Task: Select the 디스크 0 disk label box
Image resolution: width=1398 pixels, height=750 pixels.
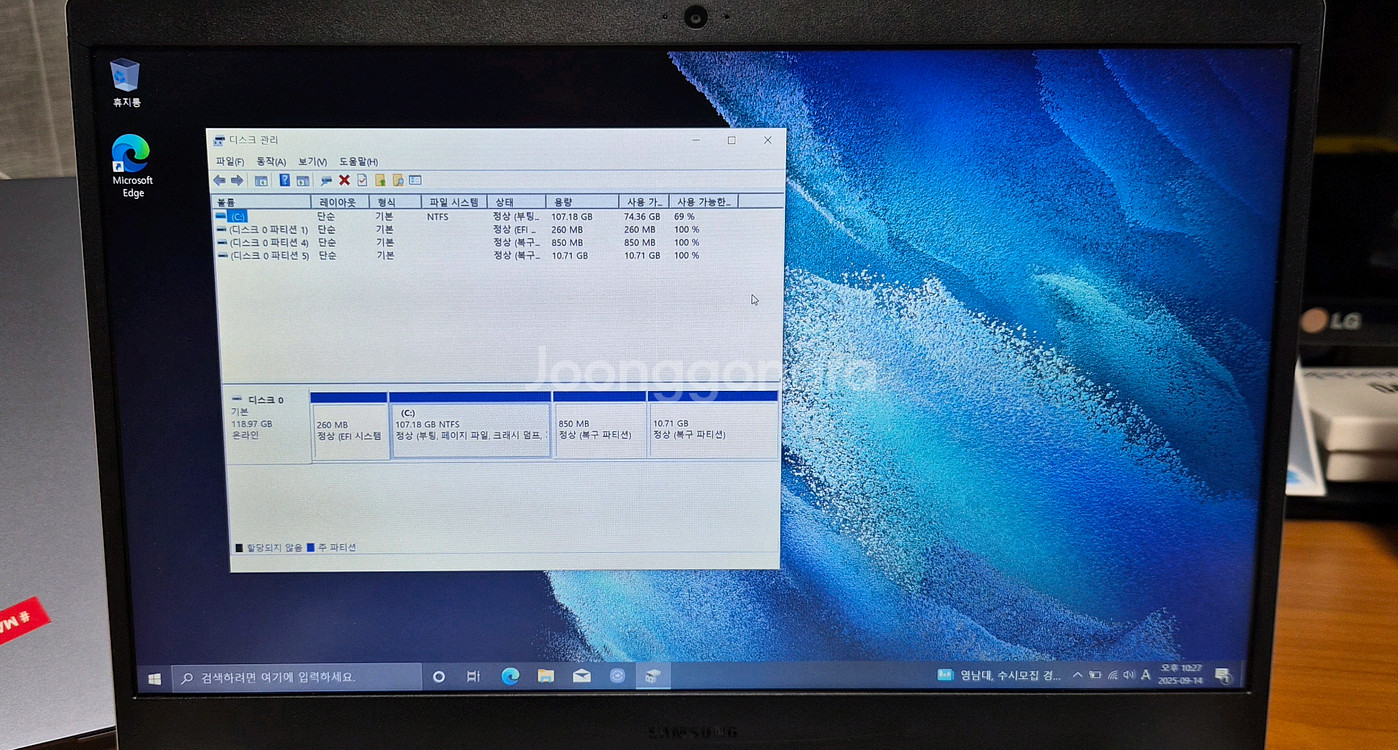Action: point(268,427)
